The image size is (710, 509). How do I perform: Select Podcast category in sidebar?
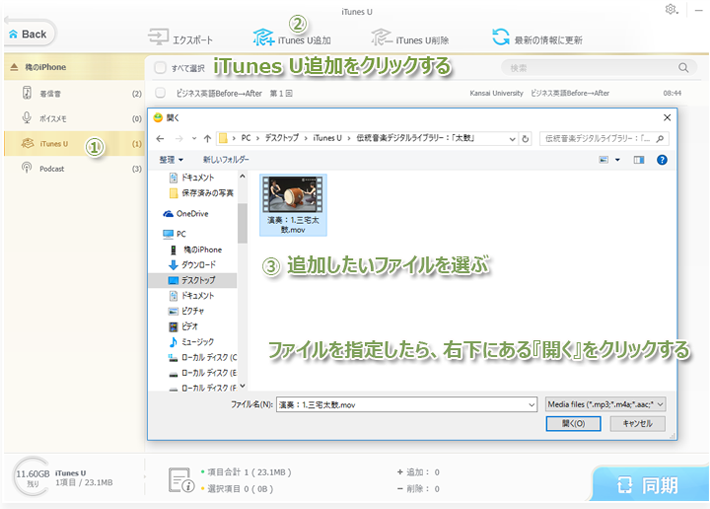[74, 168]
